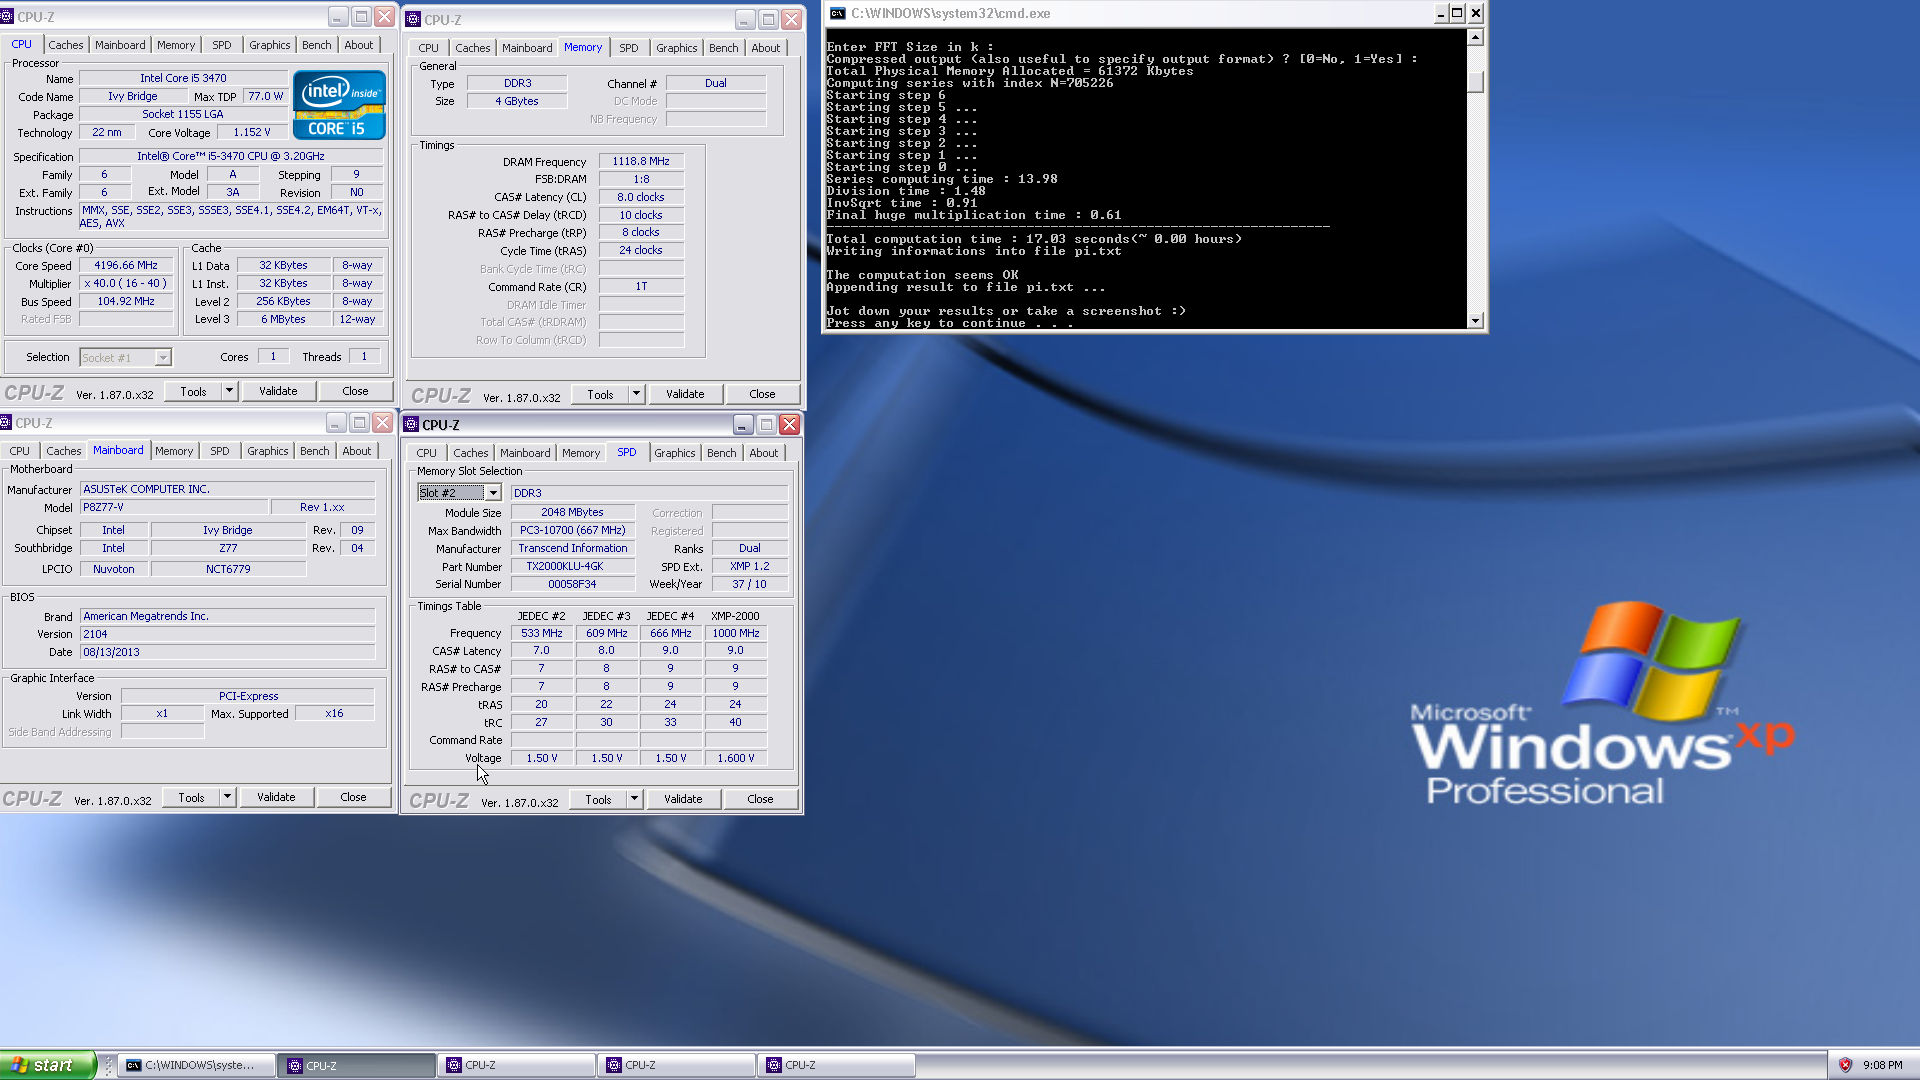Viewport: 1920px width, 1080px height.
Task: Expand the Tools arrow in the SPD window
Action: pos(635,799)
